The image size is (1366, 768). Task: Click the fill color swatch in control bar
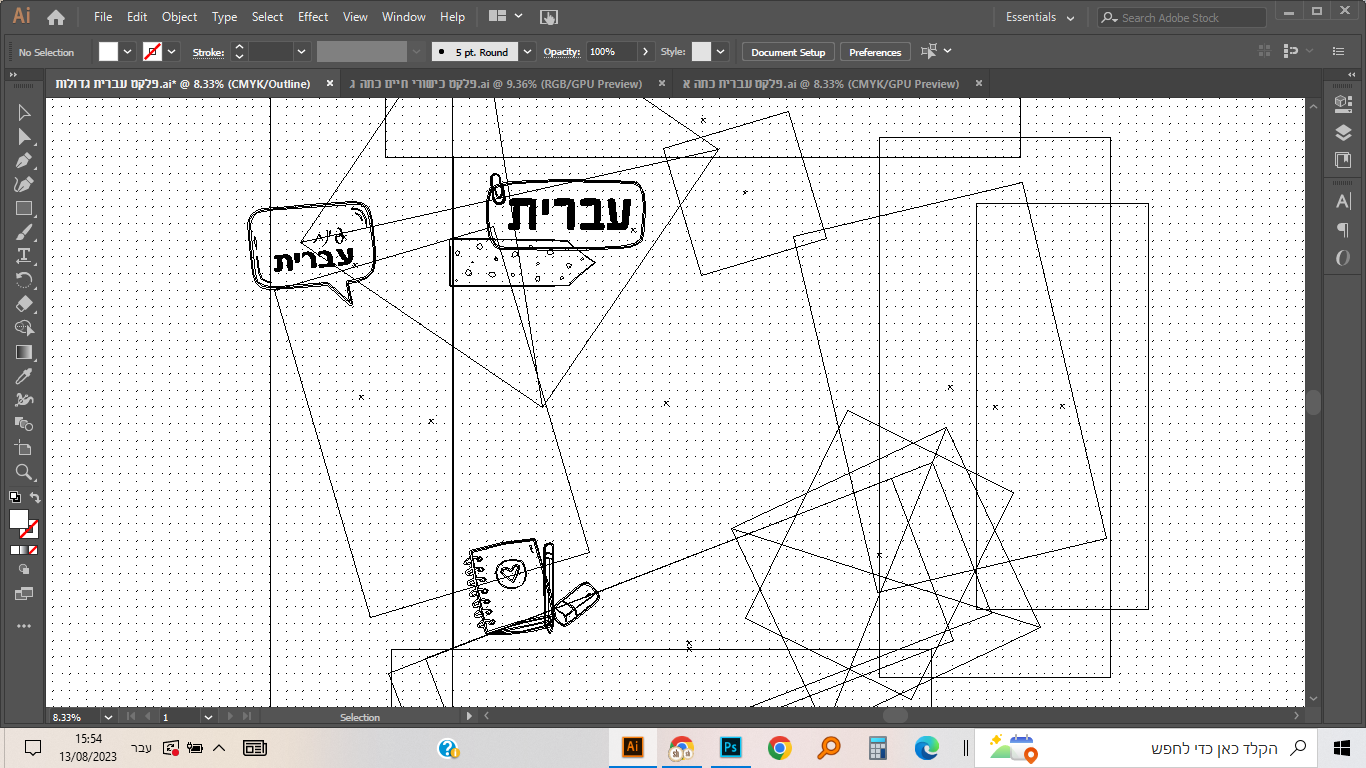108,52
